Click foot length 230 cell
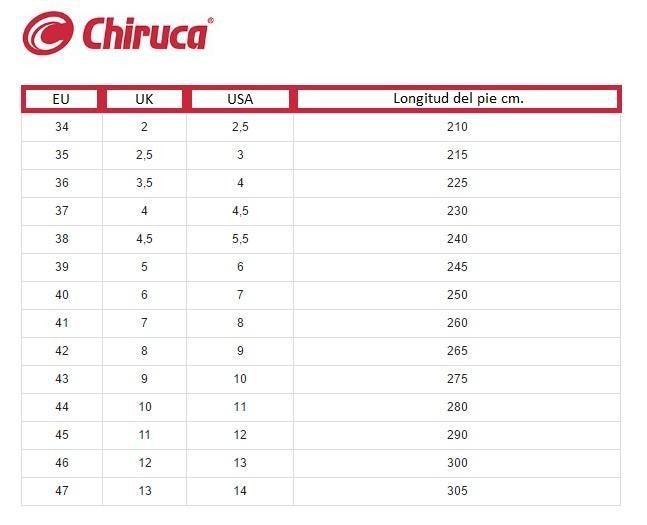This screenshot has height=525, width=647. coord(457,211)
